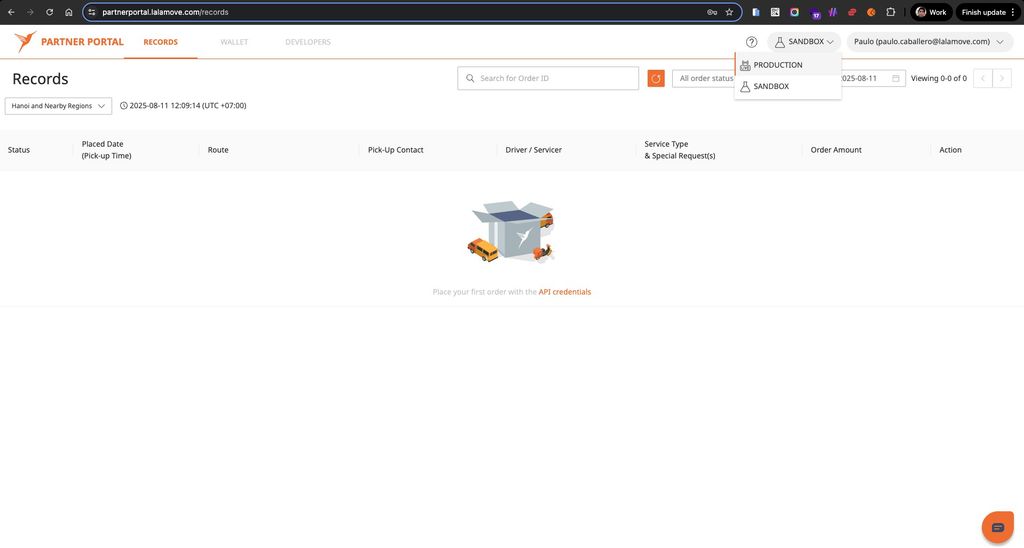The height and width of the screenshot is (548, 1024).
Task: Click the Lalamove Partner Portal logo
Action: [69, 42]
